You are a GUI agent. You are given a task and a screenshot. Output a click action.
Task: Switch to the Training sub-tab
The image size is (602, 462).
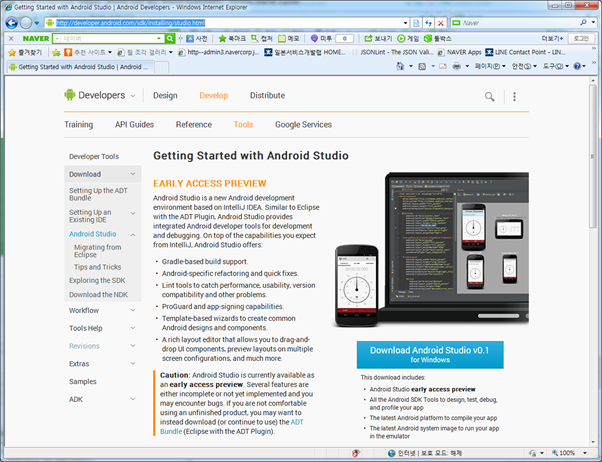click(79, 124)
